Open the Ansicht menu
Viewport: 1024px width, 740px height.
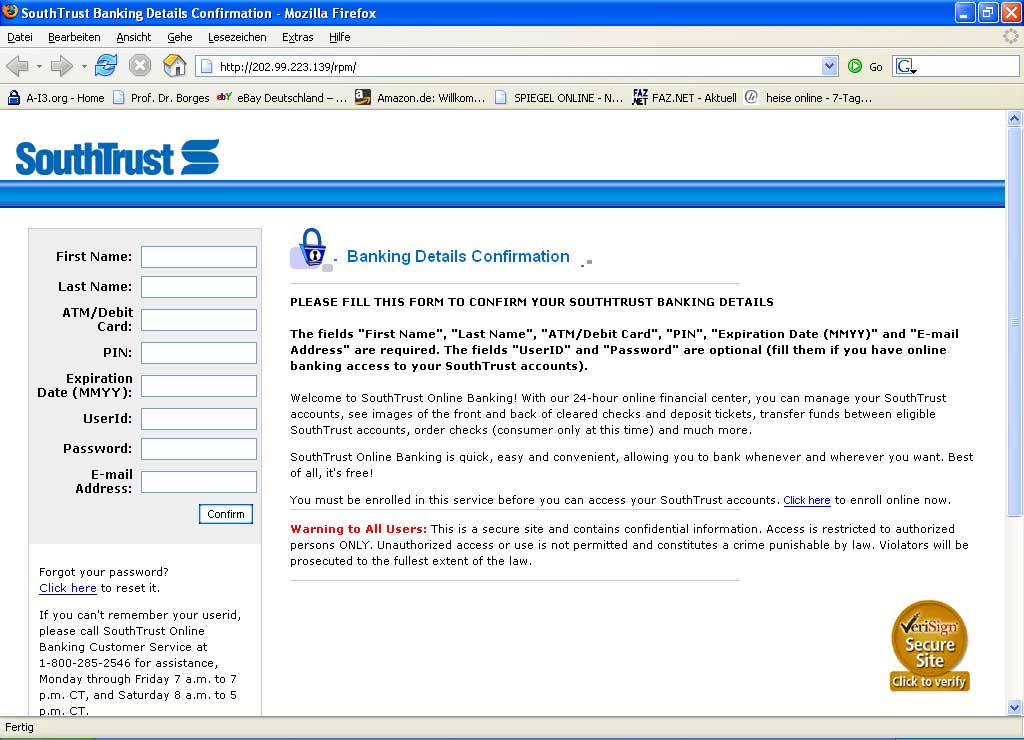pos(134,37)
